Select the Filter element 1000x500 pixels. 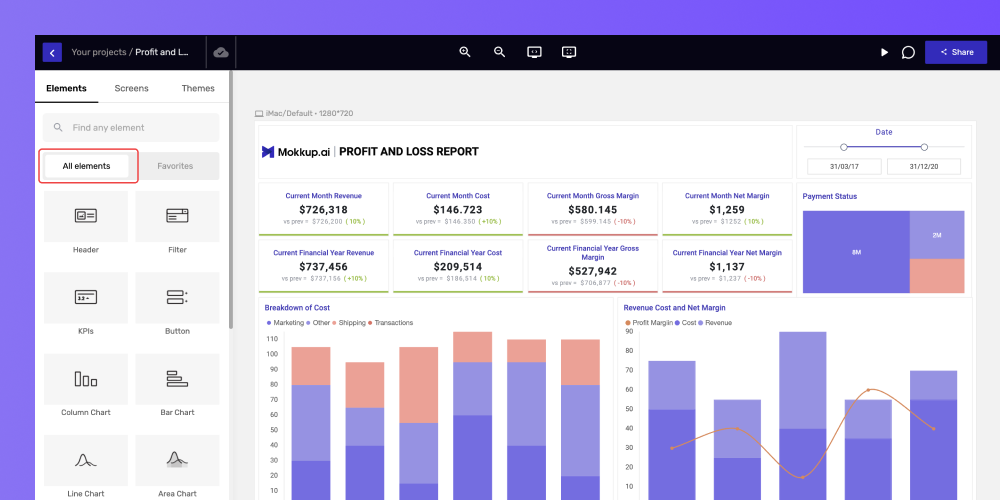click(177, 224)
